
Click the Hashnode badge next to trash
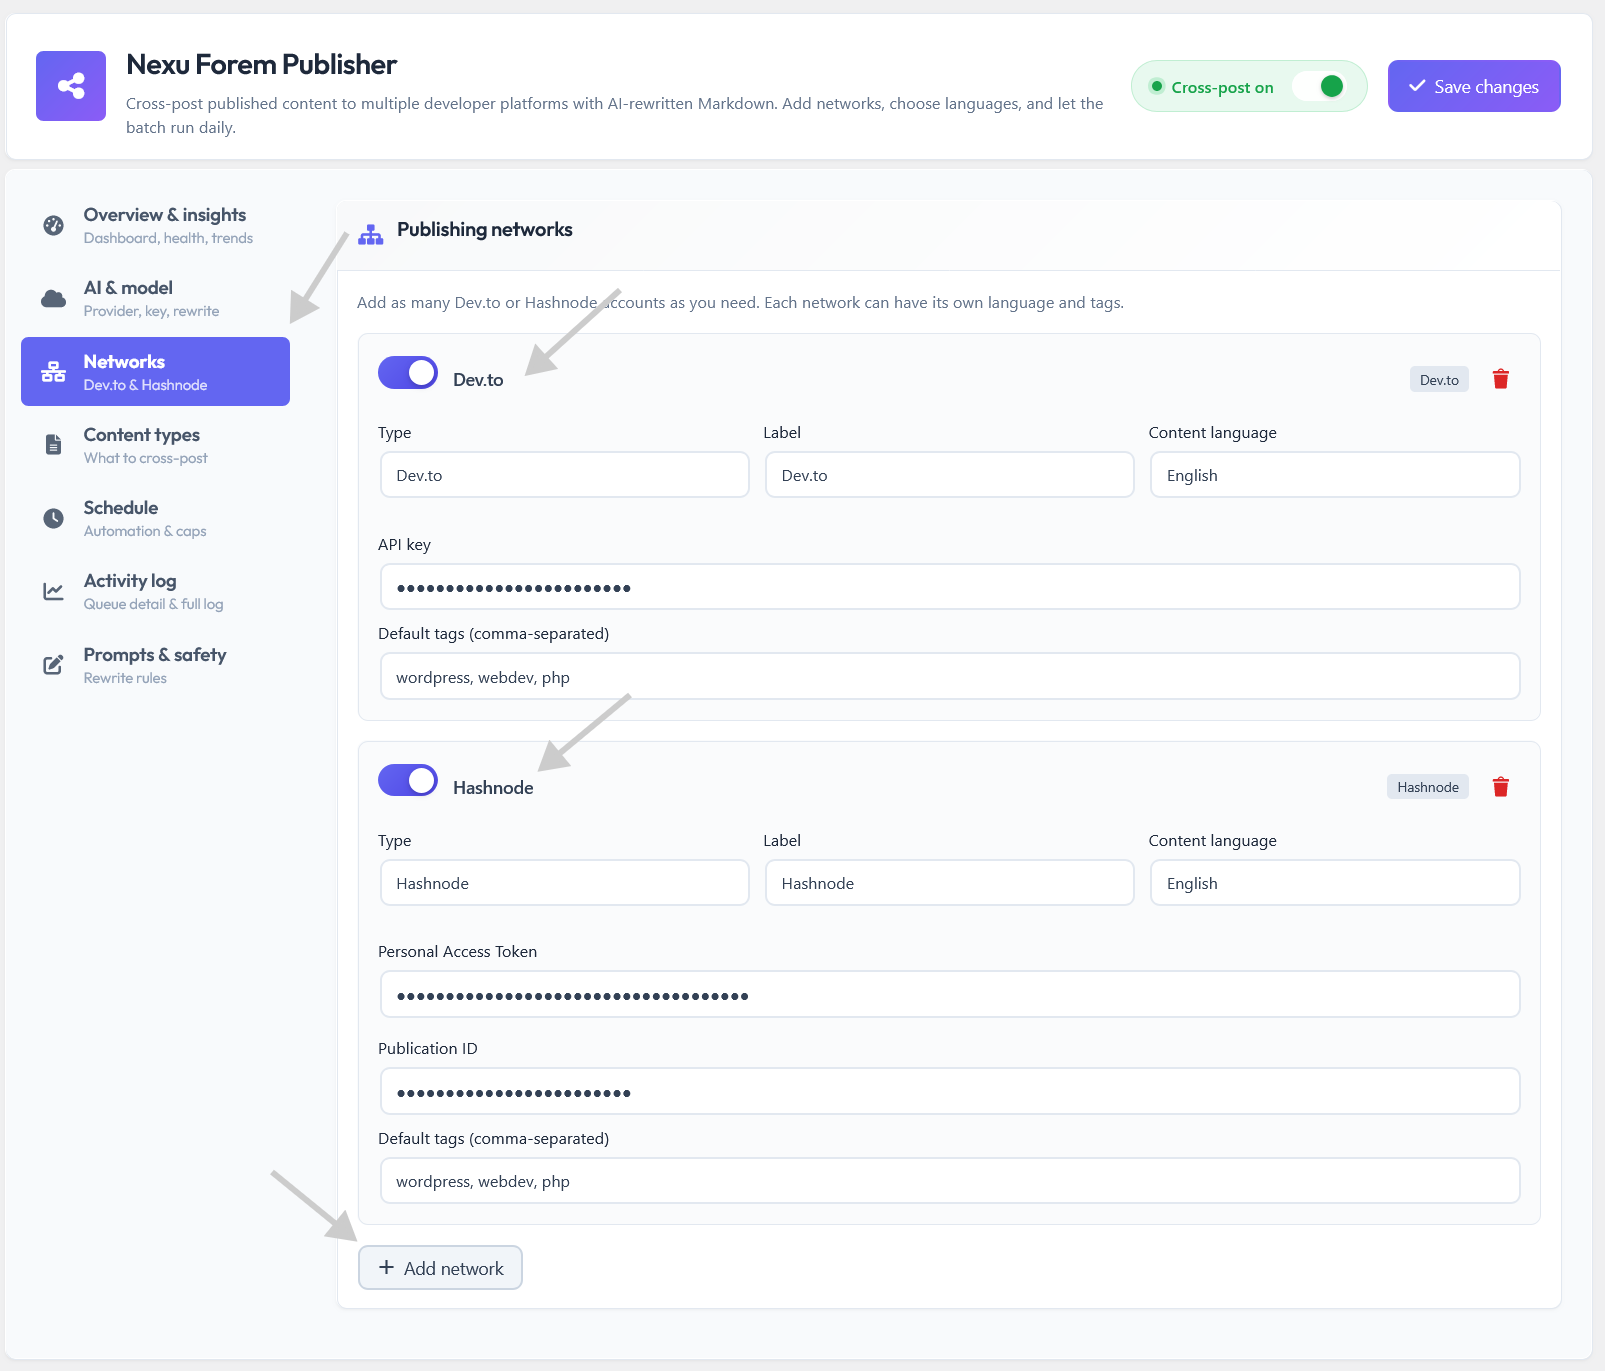coord(1428,787)
